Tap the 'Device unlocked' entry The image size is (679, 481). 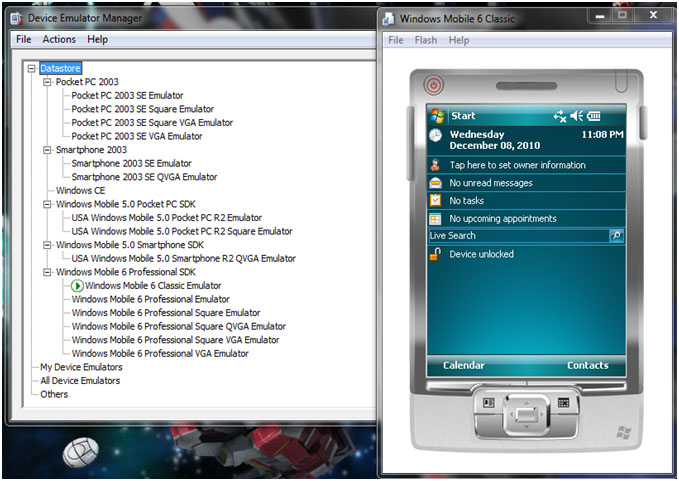[481, 254]
